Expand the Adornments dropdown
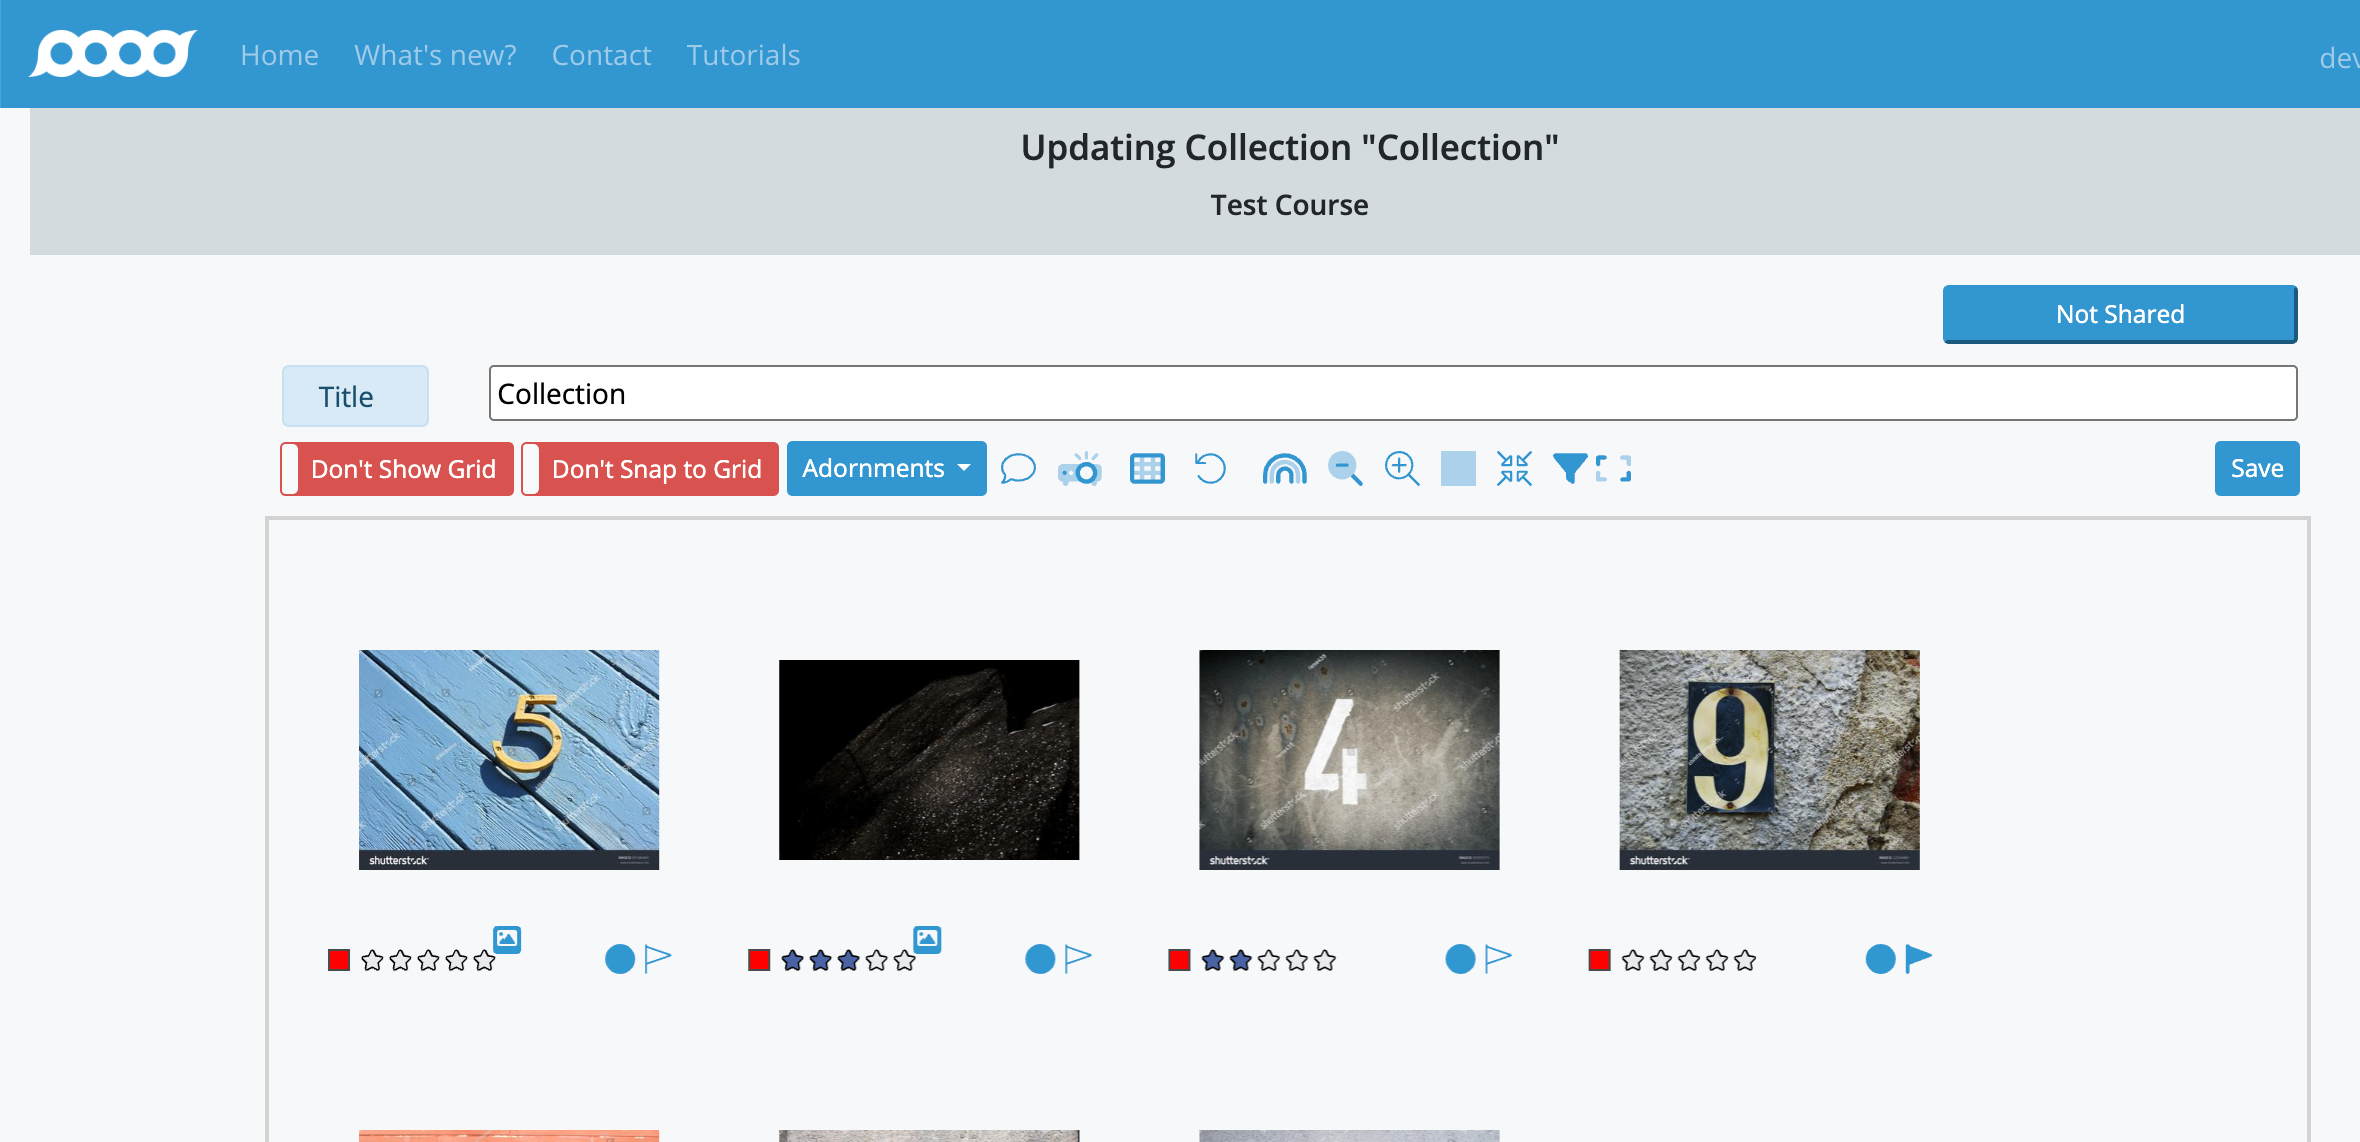 click(x=886, y=468)
